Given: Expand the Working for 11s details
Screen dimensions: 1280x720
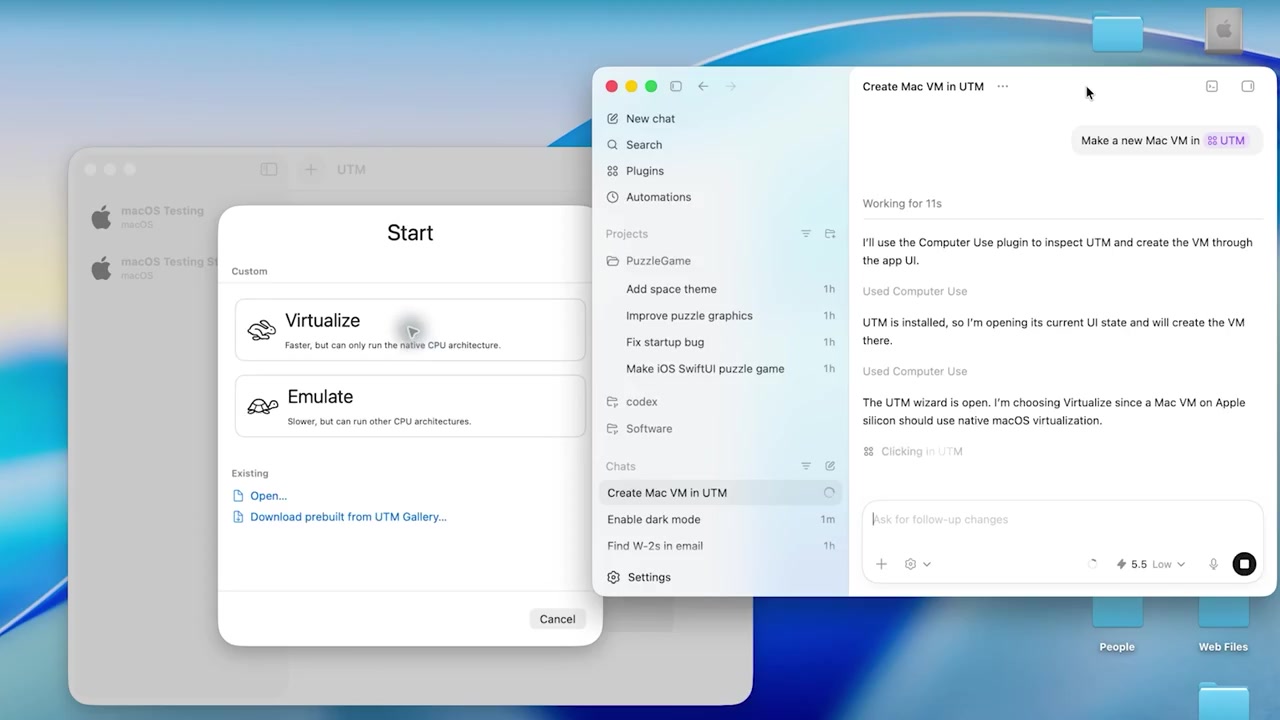Looking at the screenshot, I should click(x=902, y=203).
